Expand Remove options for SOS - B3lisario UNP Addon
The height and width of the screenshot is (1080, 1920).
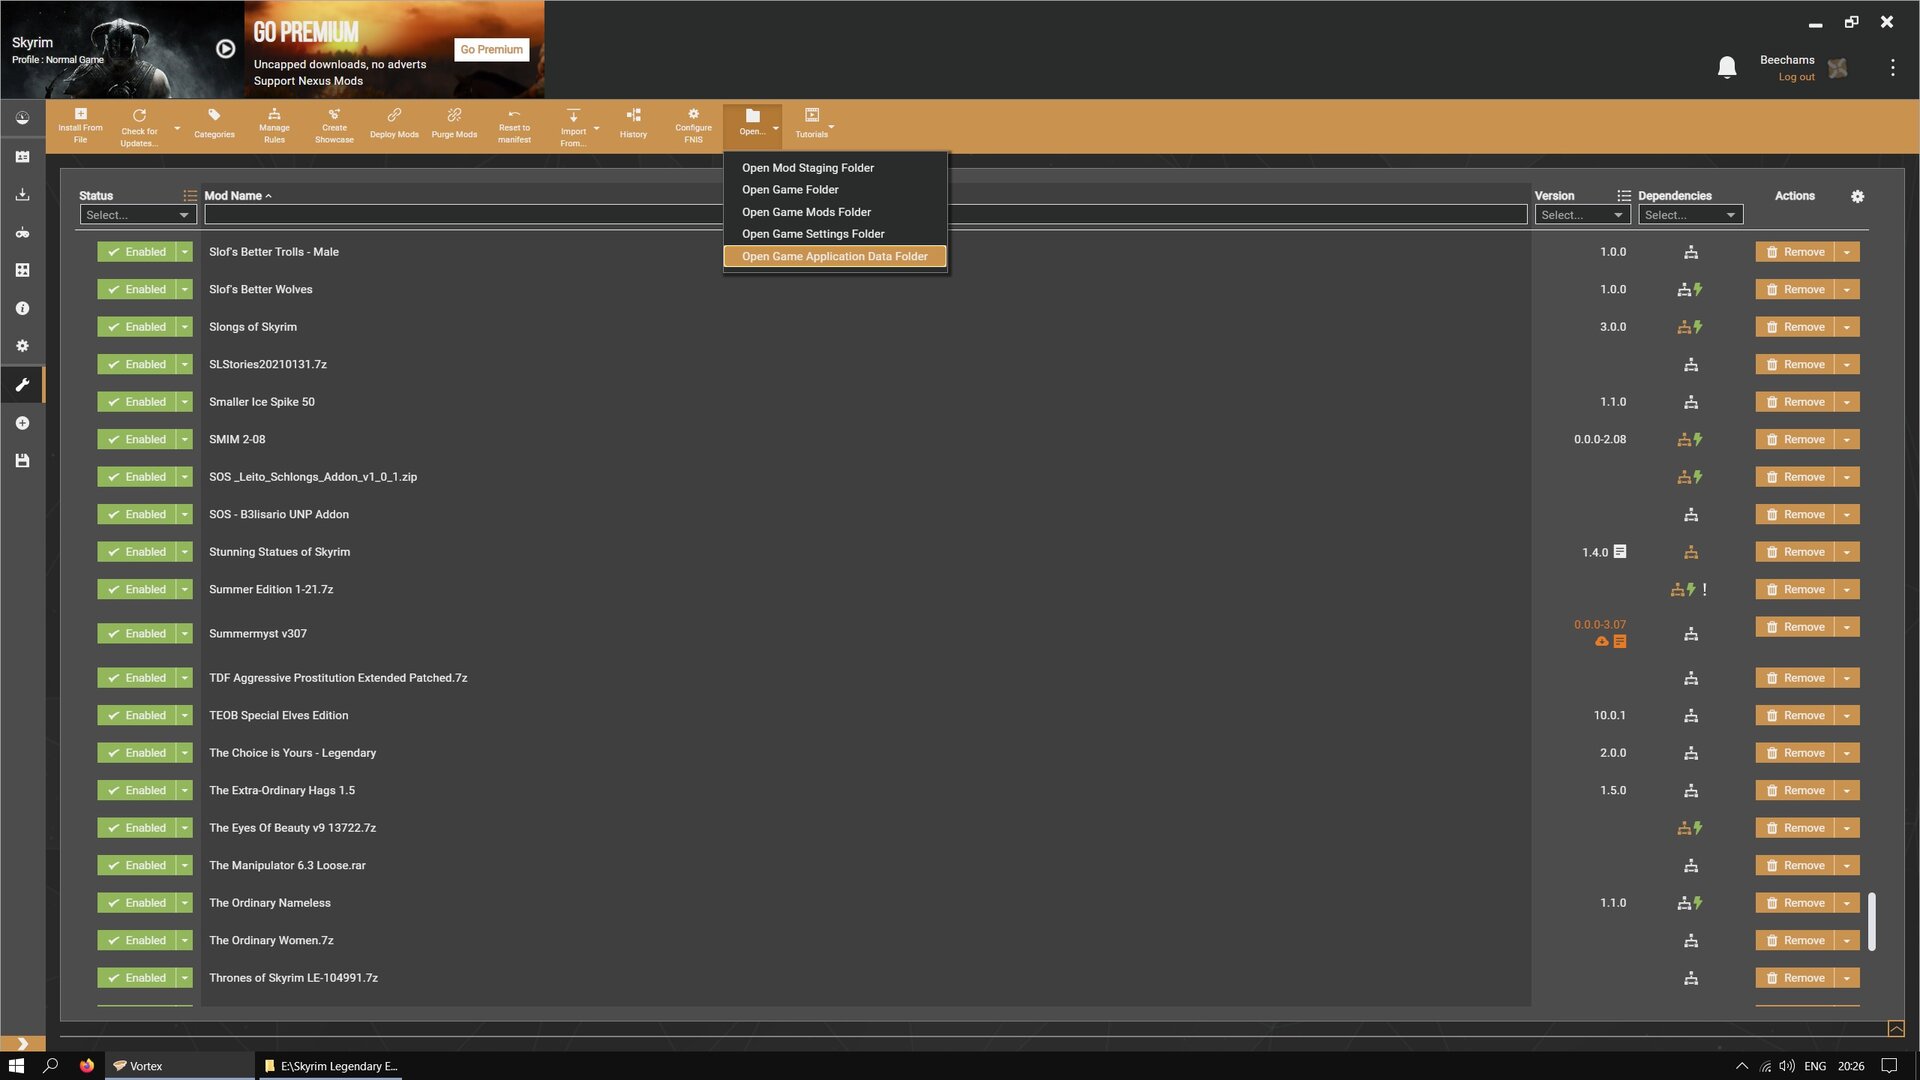(1847, 515)
